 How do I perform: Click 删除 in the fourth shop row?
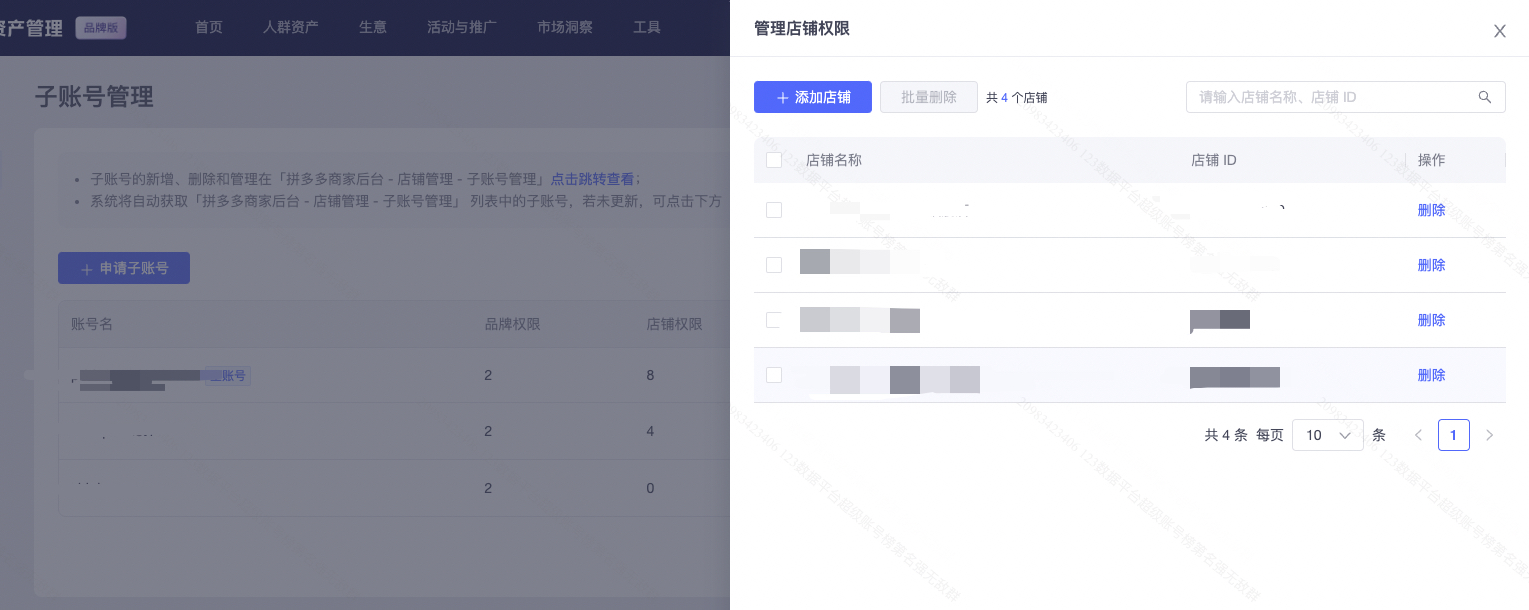point(1431,375)
